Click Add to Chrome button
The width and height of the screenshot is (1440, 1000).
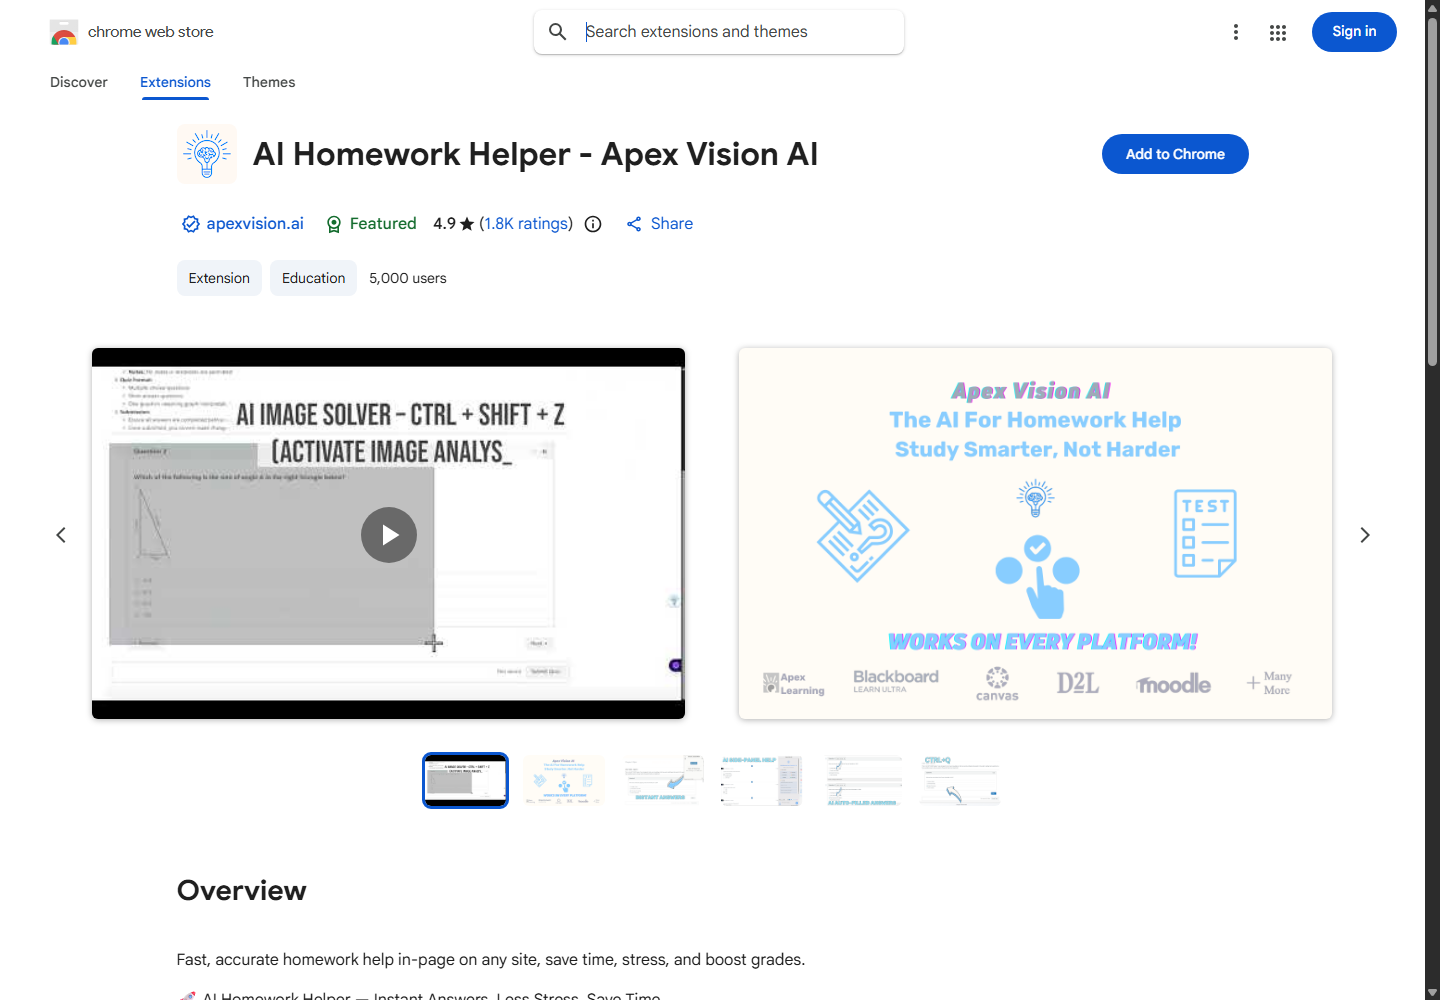point(1175,154)
